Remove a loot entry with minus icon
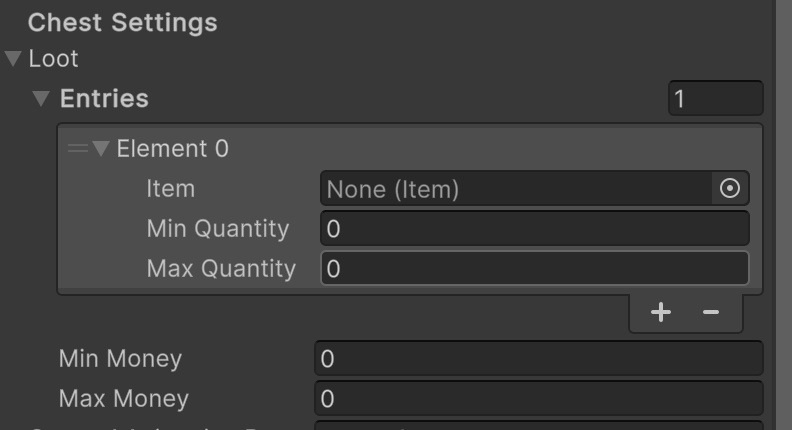This screenshot has height=430, width=792. 711,313
